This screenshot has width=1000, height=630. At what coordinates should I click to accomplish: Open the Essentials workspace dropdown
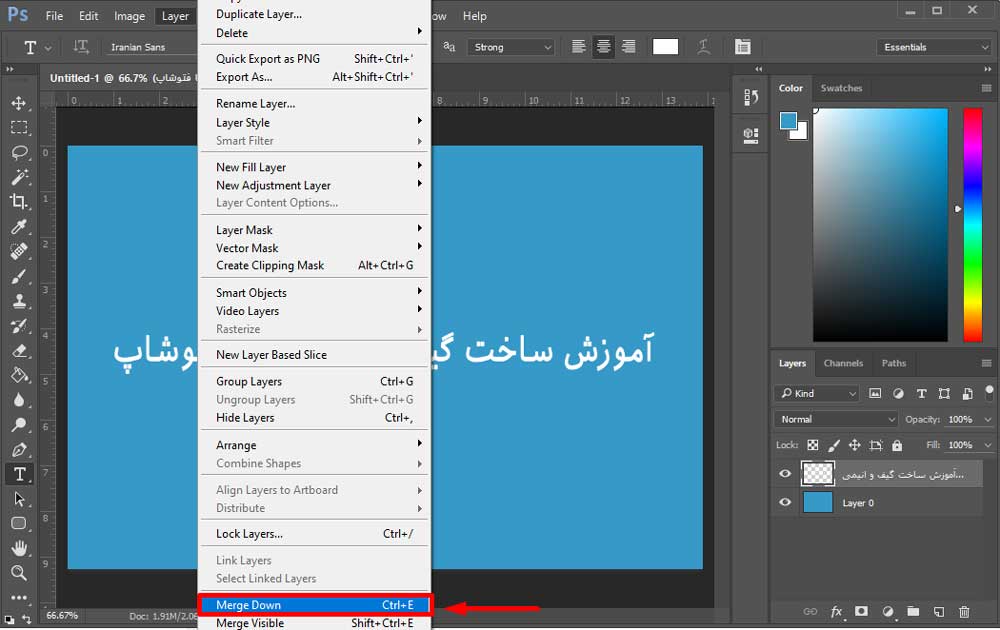coord(934,47)
